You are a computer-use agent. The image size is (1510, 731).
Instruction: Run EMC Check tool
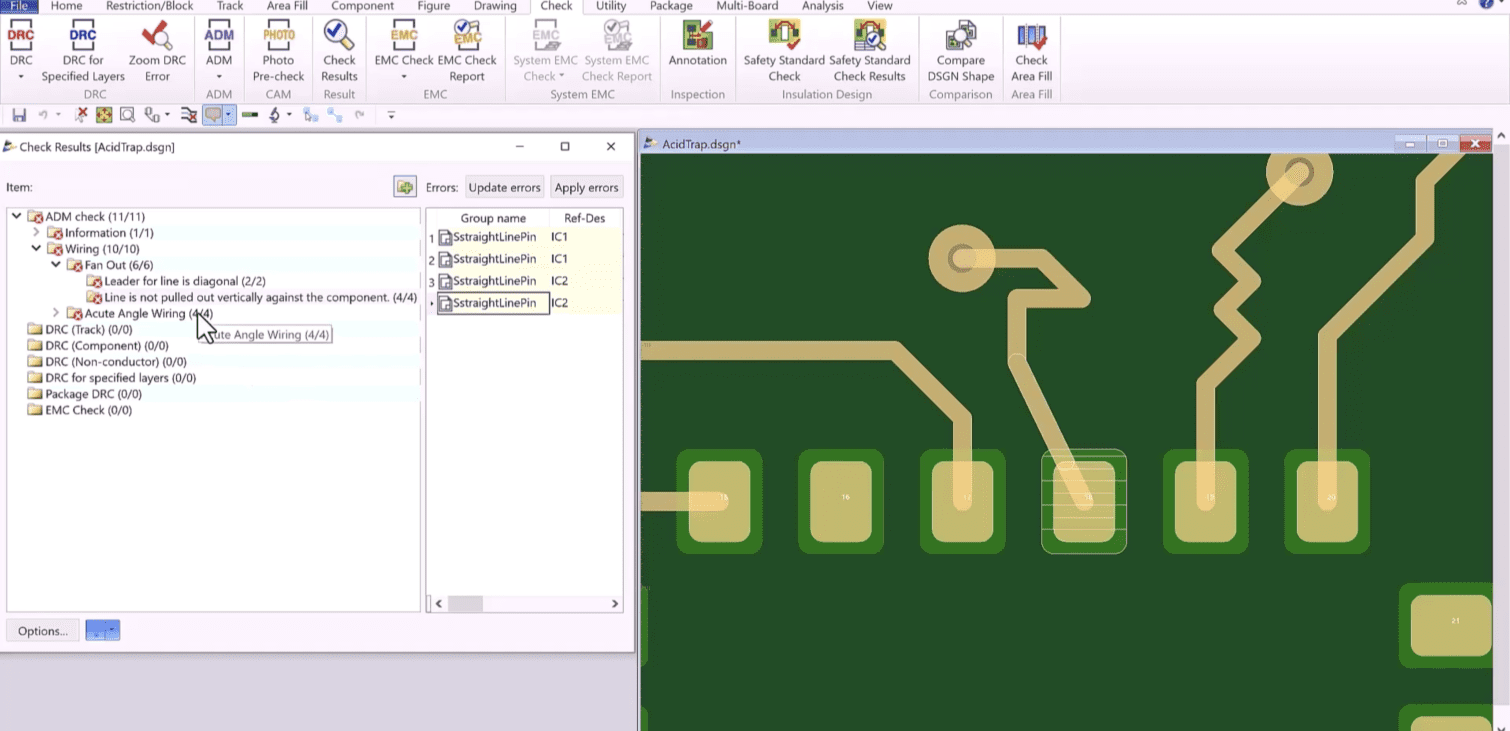coord(404,40)
